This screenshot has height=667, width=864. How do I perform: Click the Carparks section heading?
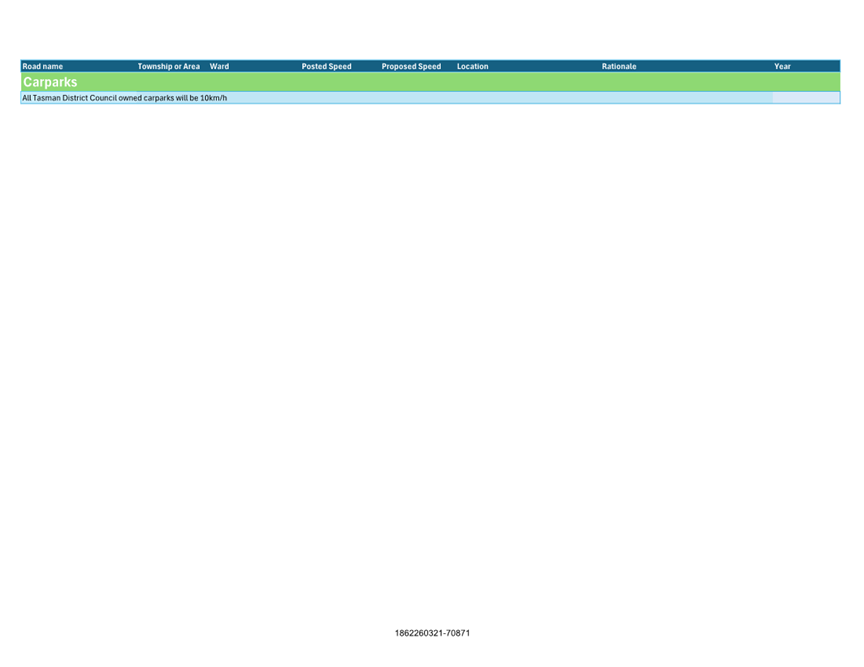point(50,82)
